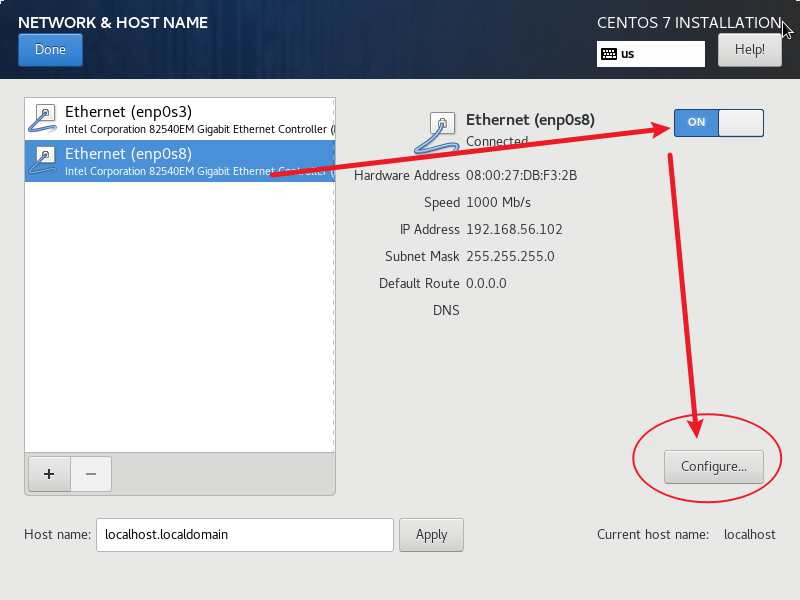Add a network device with plus button

[x=49, y=474]
